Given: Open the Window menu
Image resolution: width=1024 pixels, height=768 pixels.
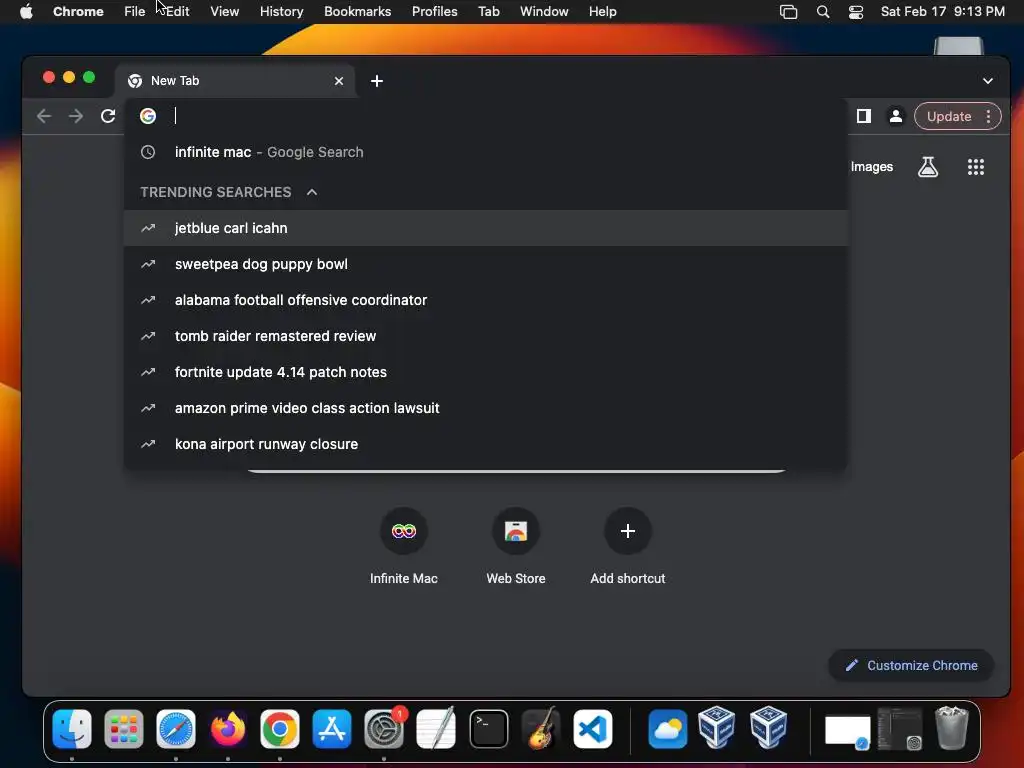Looking at the screenshot, I should tap(544, 12).
